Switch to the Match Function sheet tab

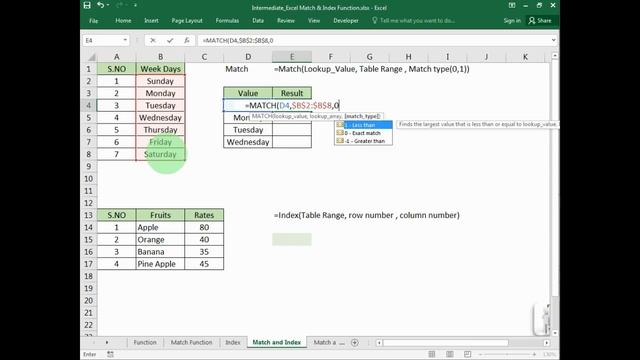(x=191, y=342)
